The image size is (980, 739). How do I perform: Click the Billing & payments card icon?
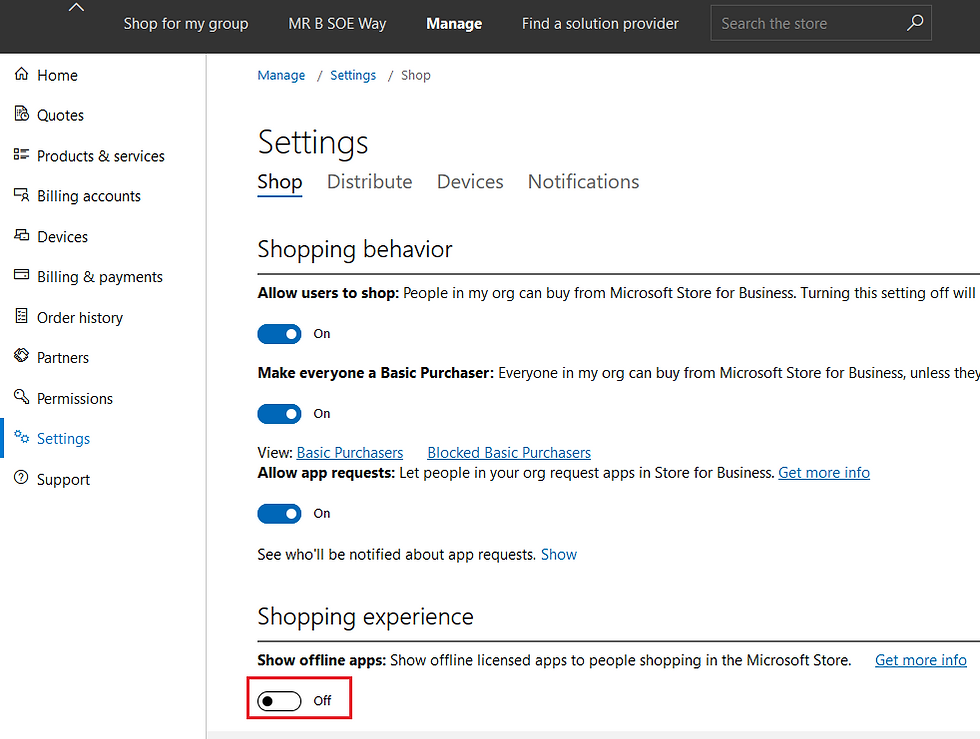point(22,275)
